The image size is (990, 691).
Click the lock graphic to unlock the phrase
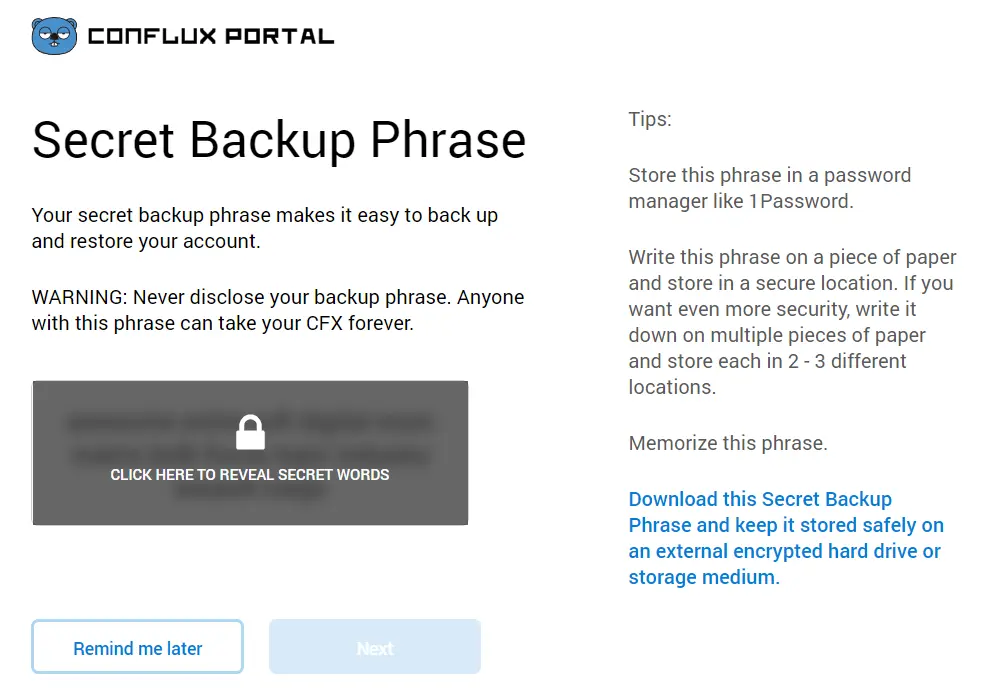(x=250, y=432)
